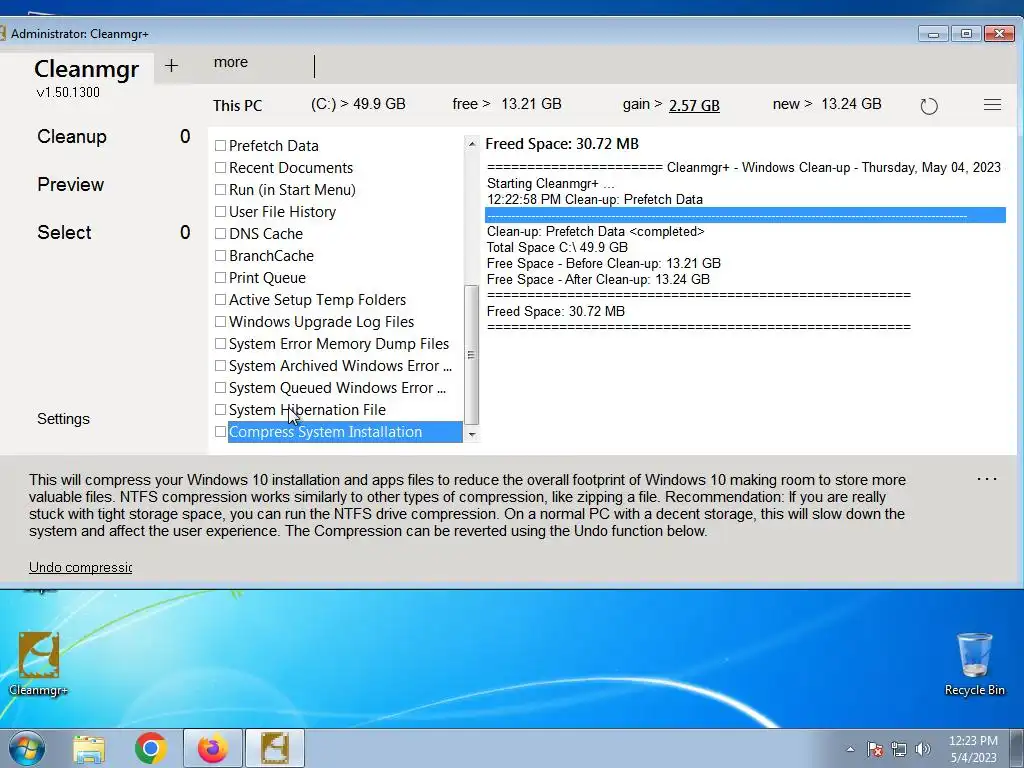Click the volume speaker tray icon
The image size is (1024, 768).
[923, 749]
